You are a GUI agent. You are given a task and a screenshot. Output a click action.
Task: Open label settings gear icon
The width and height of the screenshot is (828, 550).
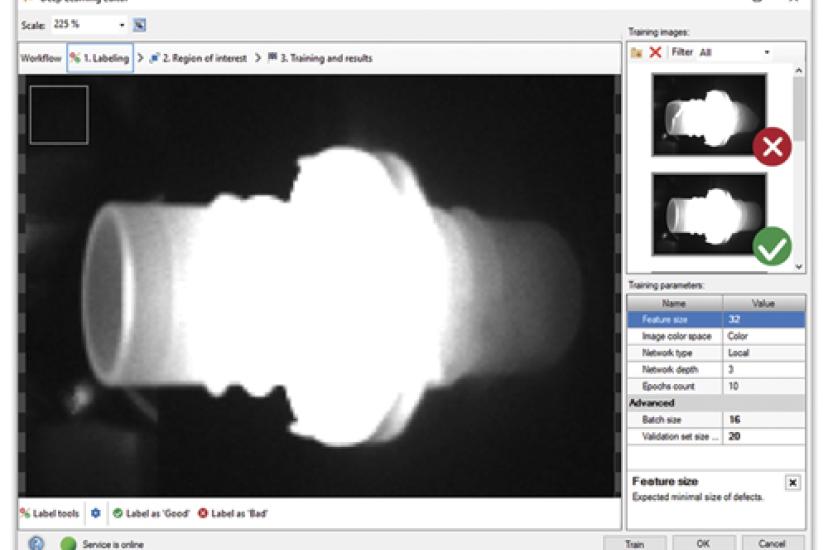tap(96, 513)
